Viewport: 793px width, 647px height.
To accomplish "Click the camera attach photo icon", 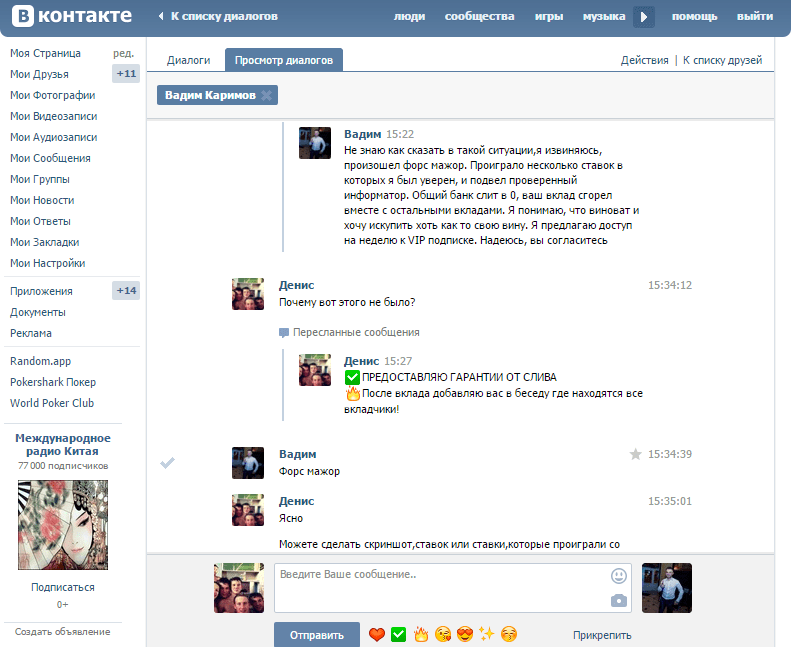I will click(x=619, y=600).
